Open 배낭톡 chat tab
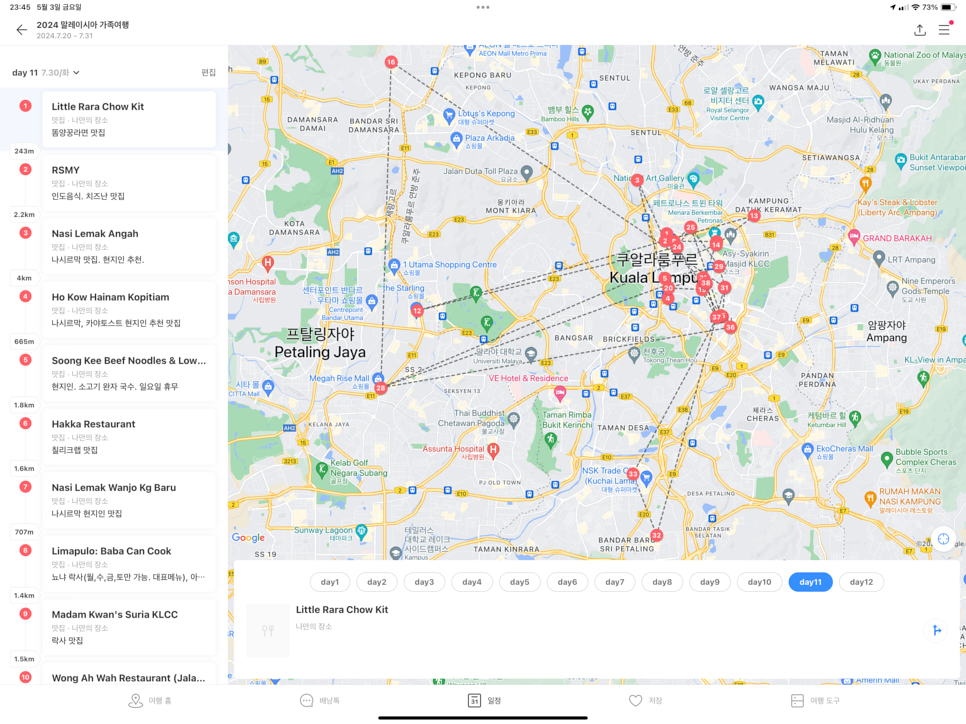966x724 pixels. [320, 701]
